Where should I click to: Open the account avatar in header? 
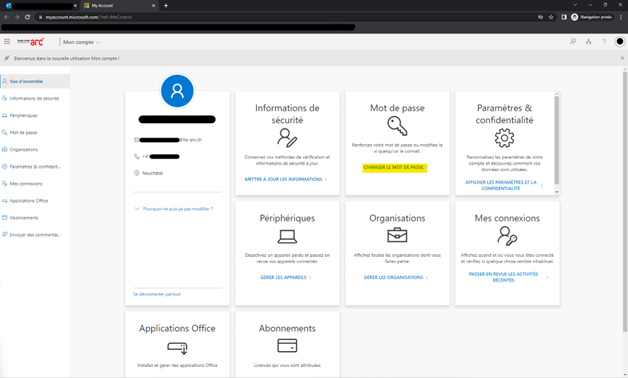[x=620, y=41]
